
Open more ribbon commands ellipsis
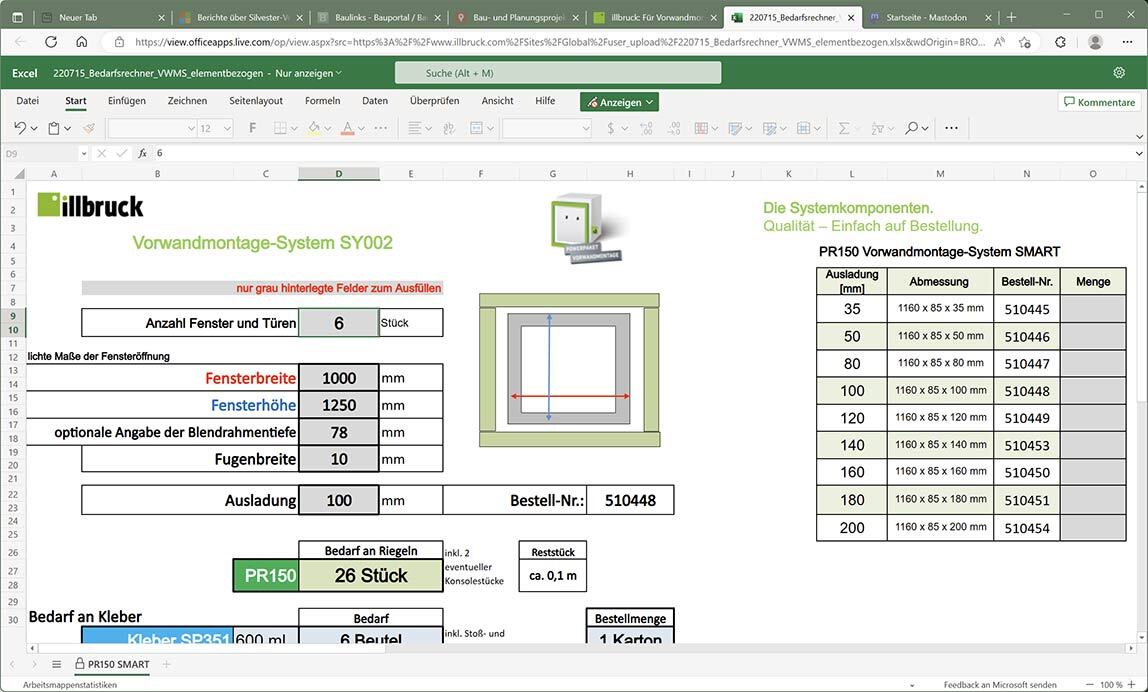click(x=951, y=128)
